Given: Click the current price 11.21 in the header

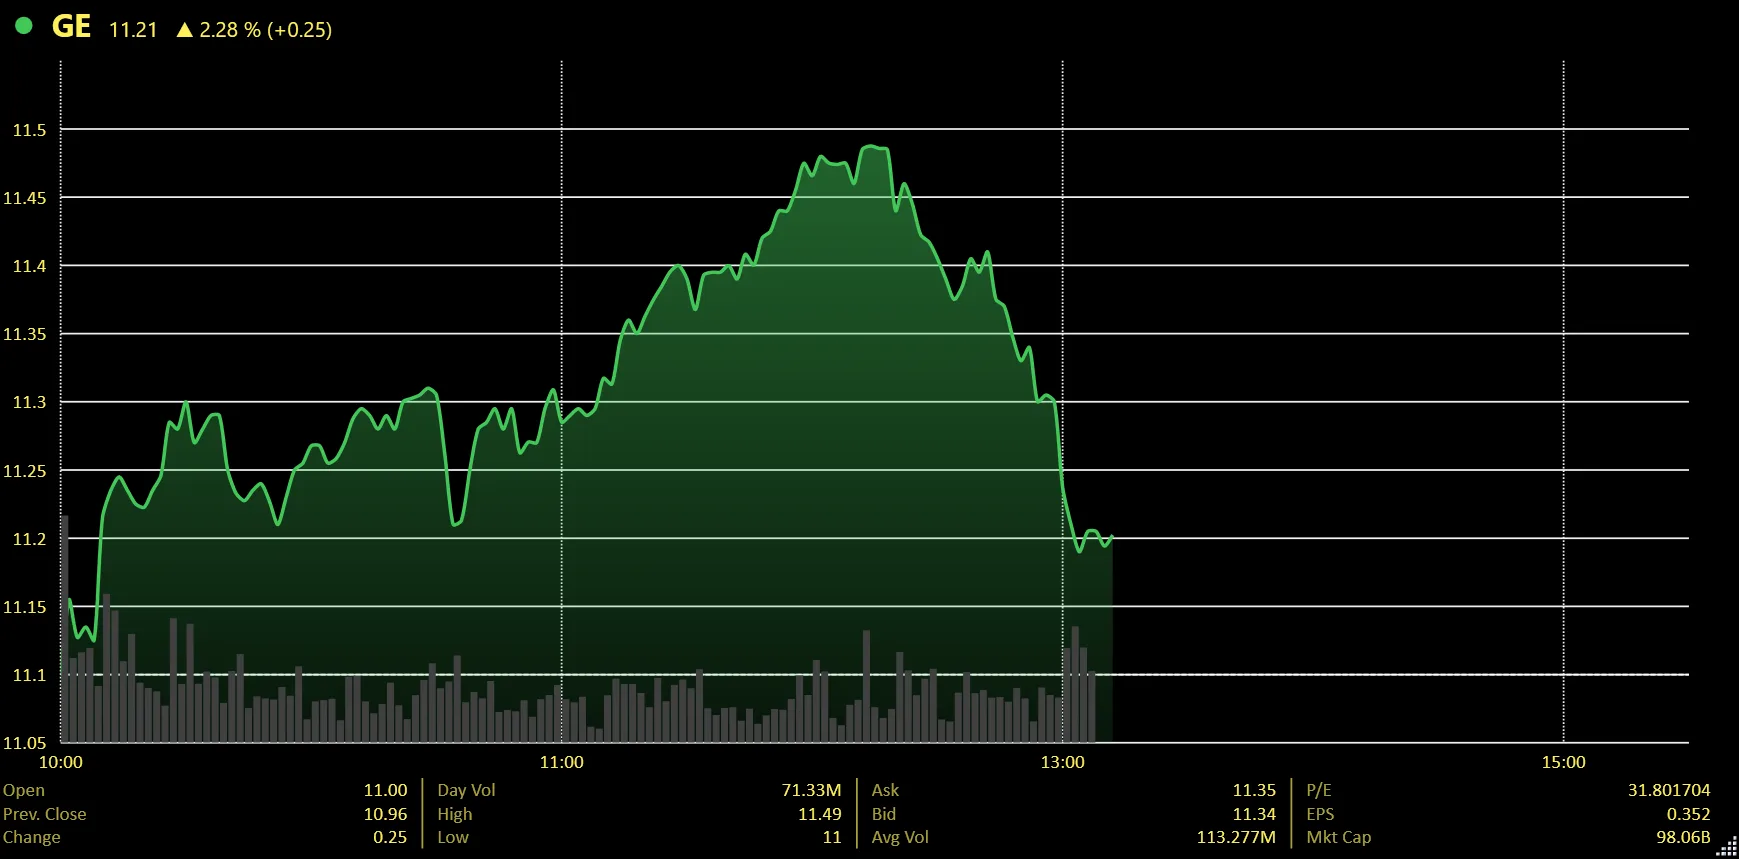Looking at the screenshot, I should point(133,30).
